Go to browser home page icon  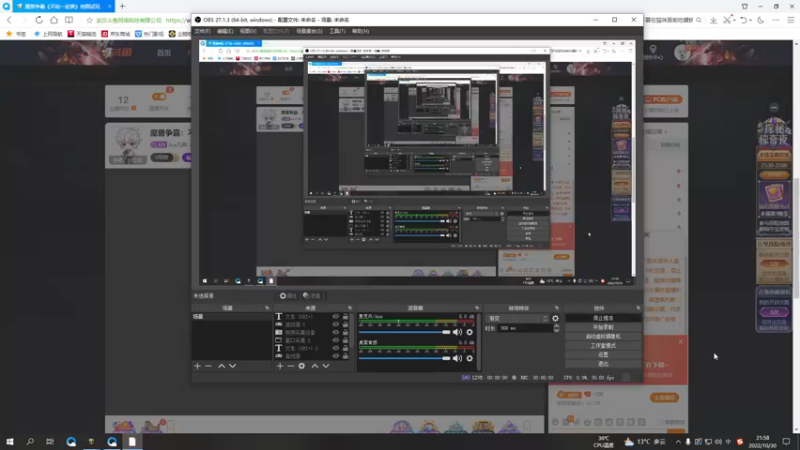(x=54, y=20)
